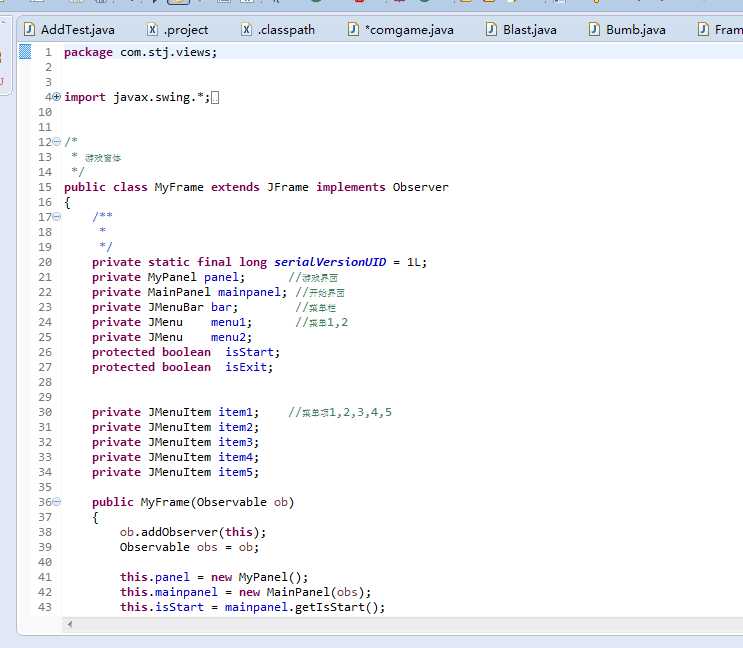This screenshot has width=743, height=648.
Task: Click the 'isExit' field on line 27
Action: pyautogui.click(x=245, y=367)
